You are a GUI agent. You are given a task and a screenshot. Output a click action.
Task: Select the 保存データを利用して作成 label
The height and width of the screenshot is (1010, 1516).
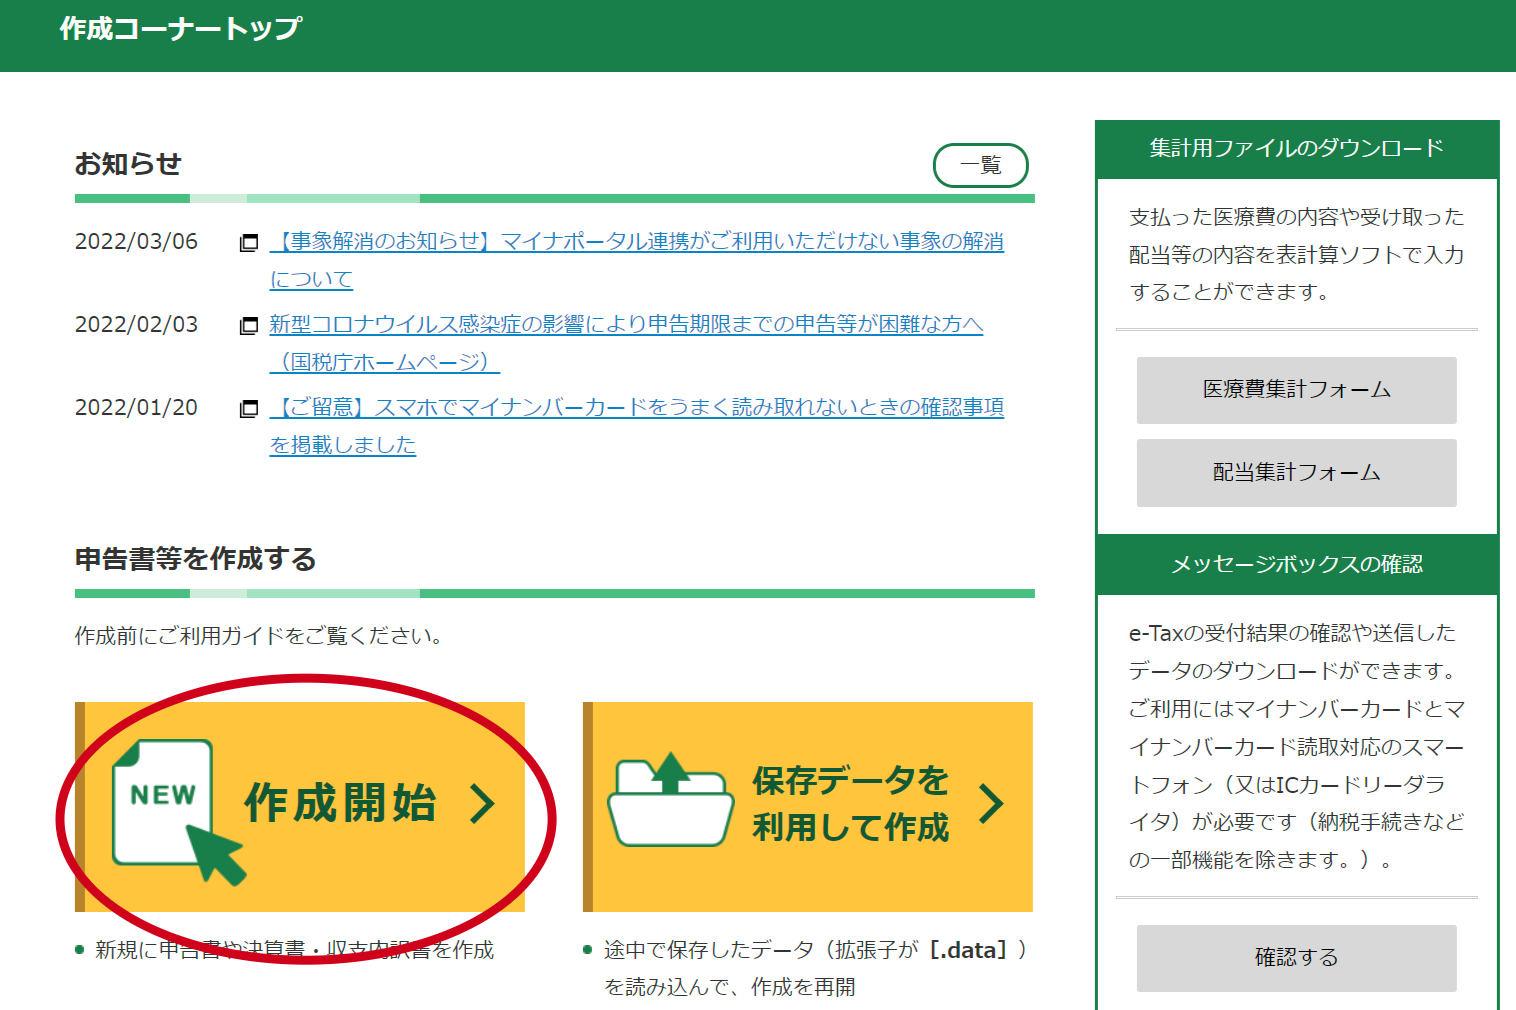pyautogui.click(x=850, y=804)
